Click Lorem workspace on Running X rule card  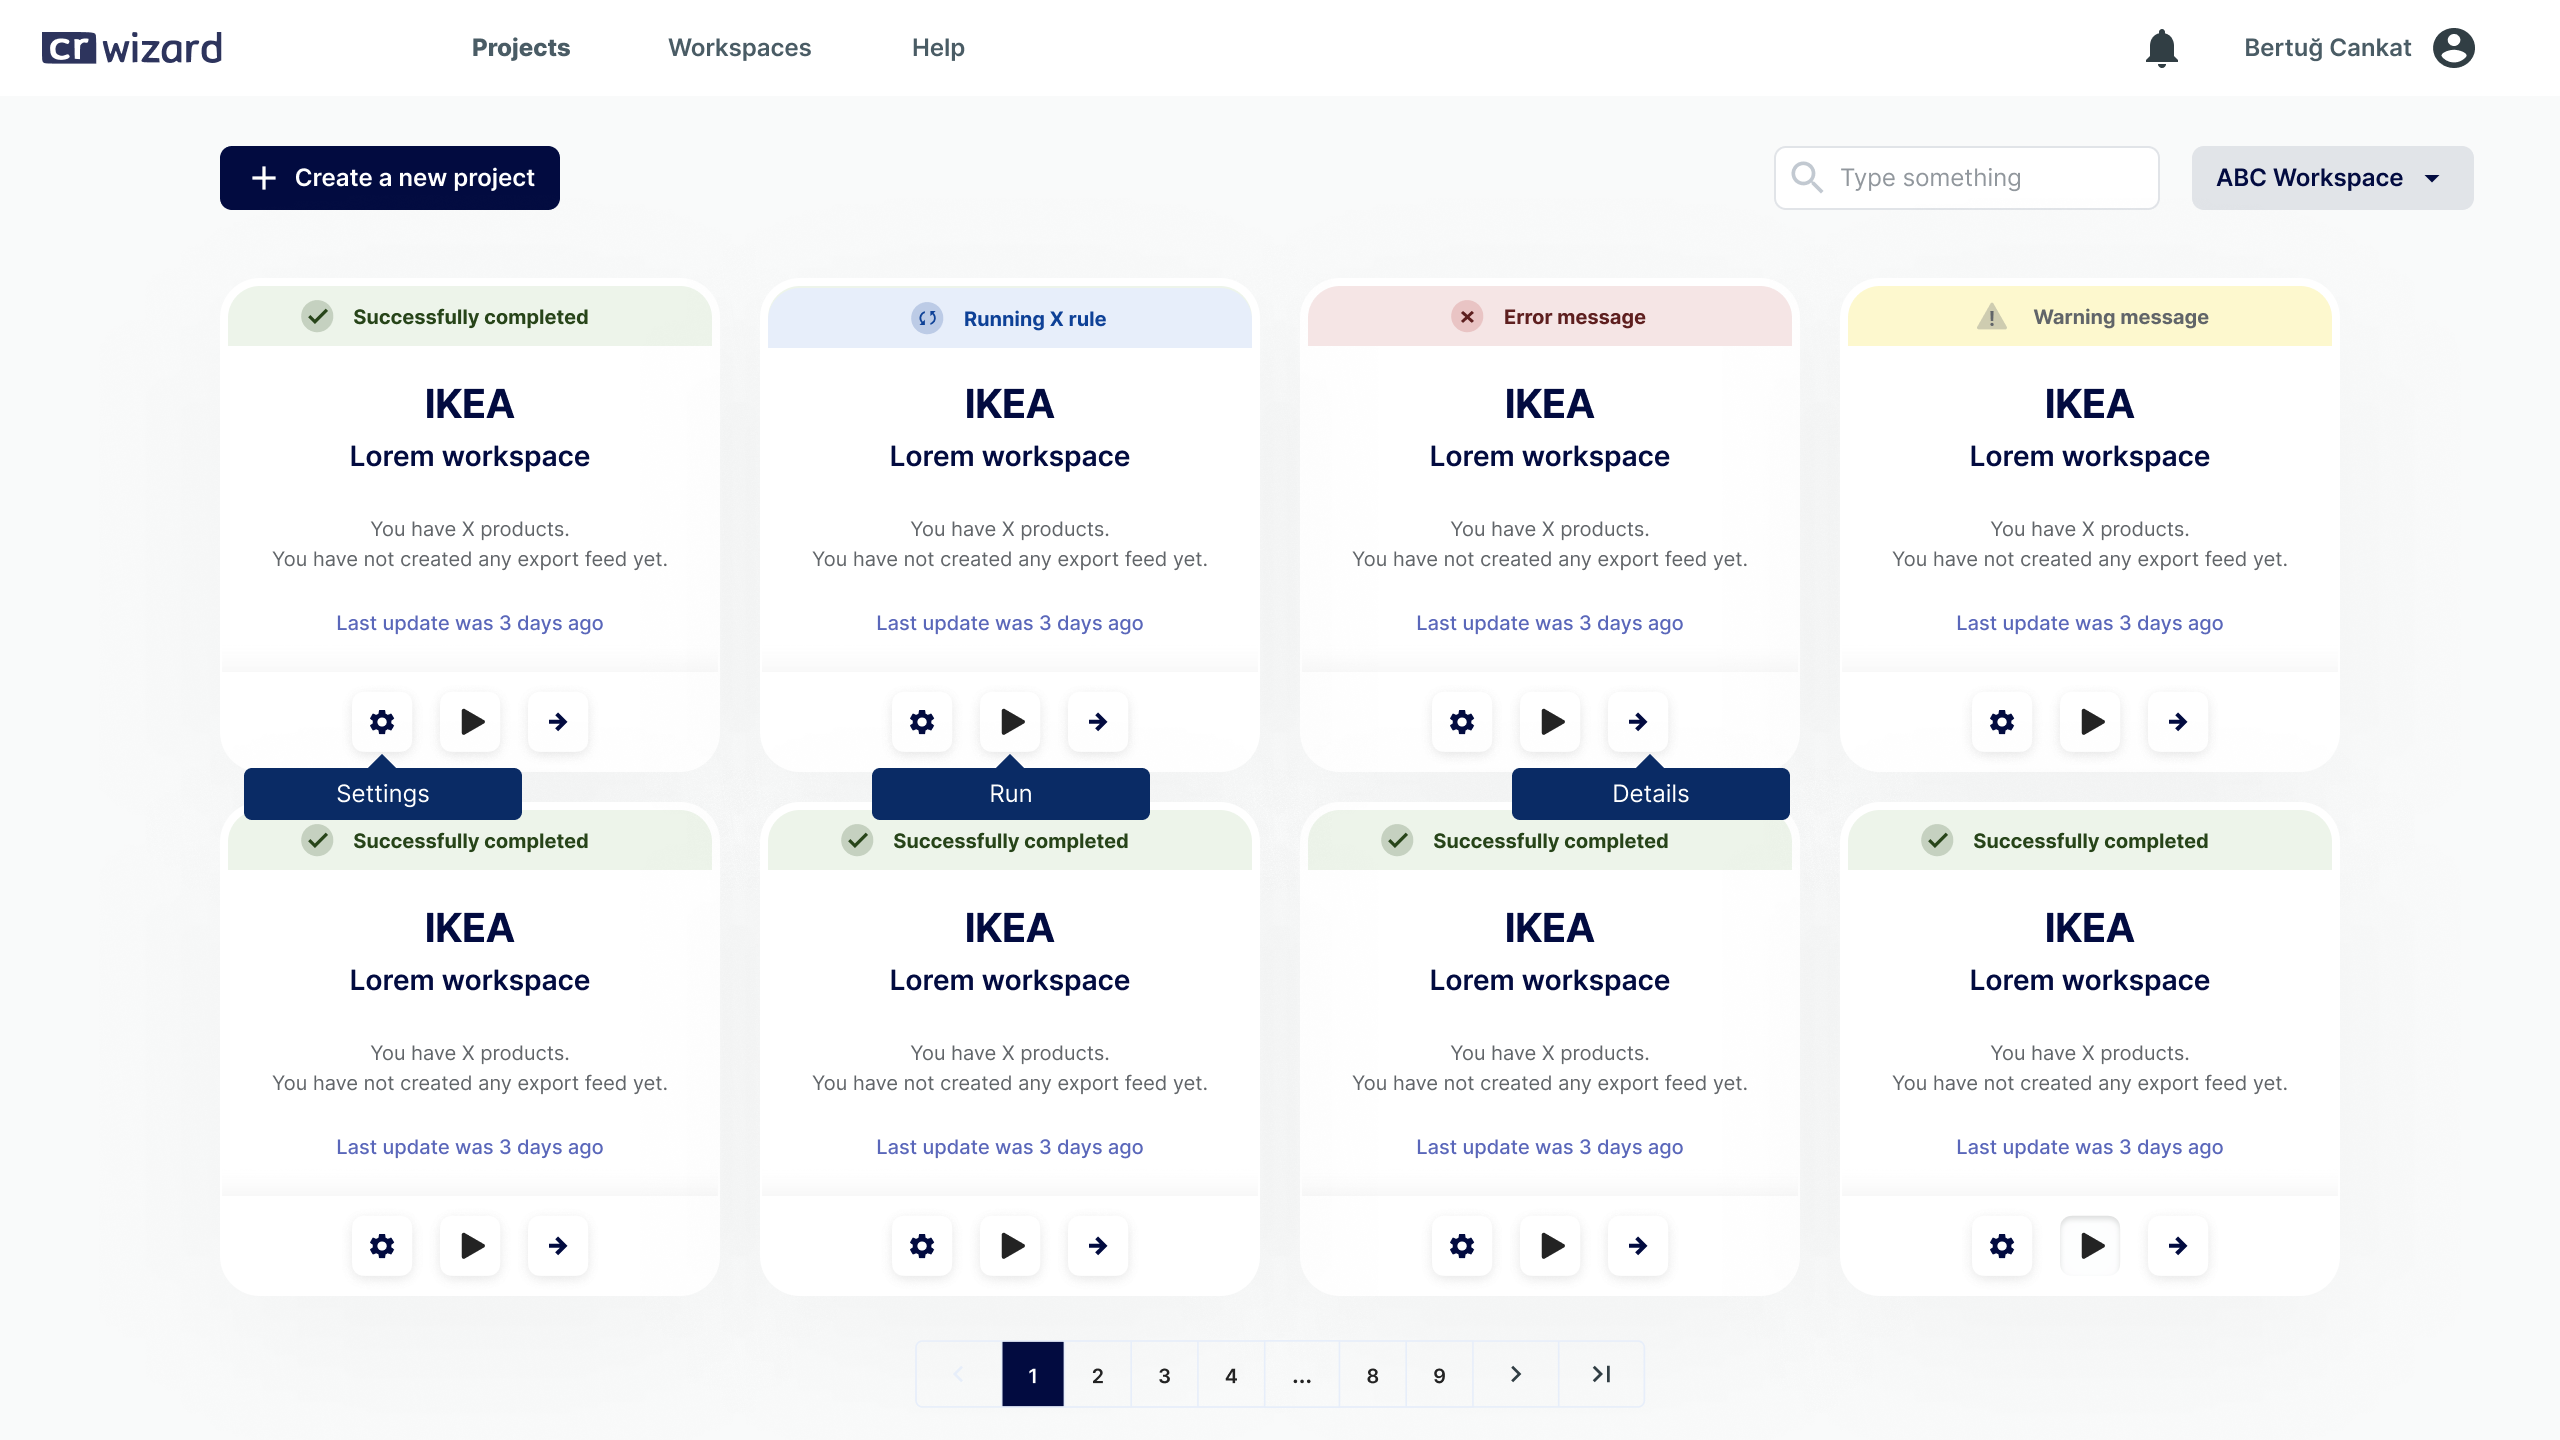pos(1010,456)
